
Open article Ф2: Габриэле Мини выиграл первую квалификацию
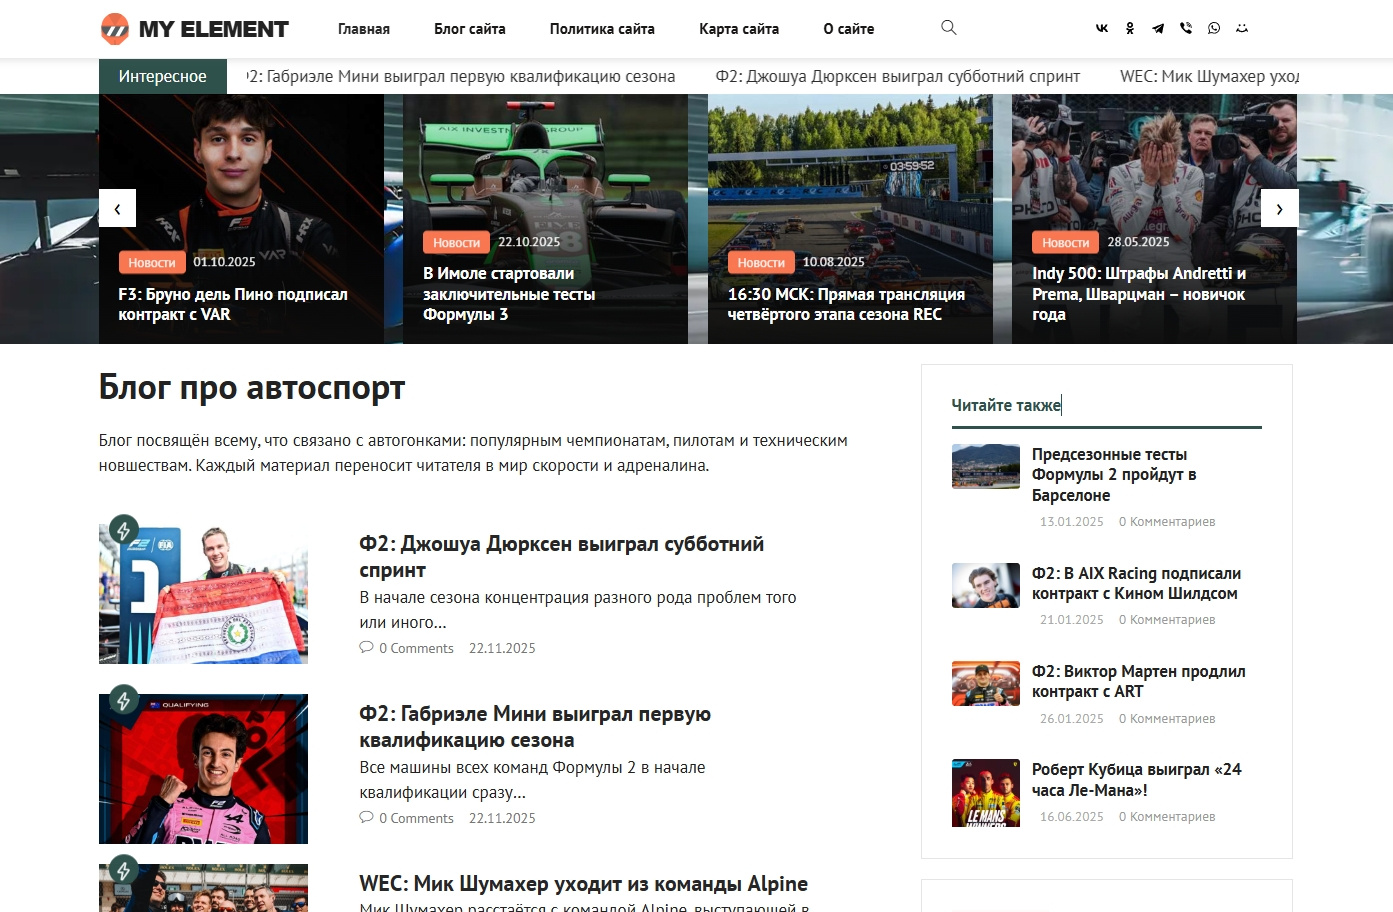tap(535, 727)
